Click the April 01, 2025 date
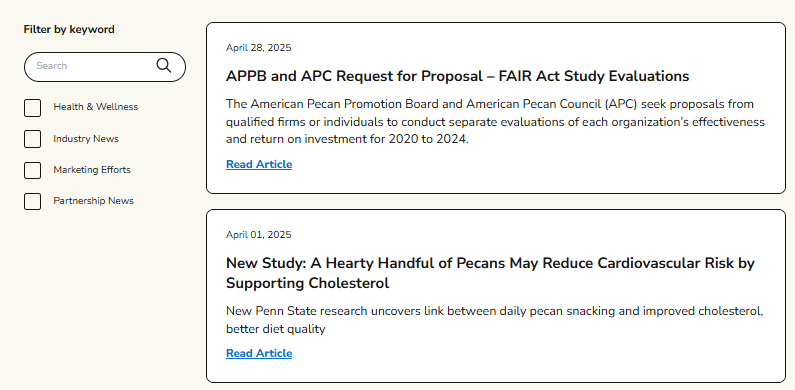 tap(259, 235)
